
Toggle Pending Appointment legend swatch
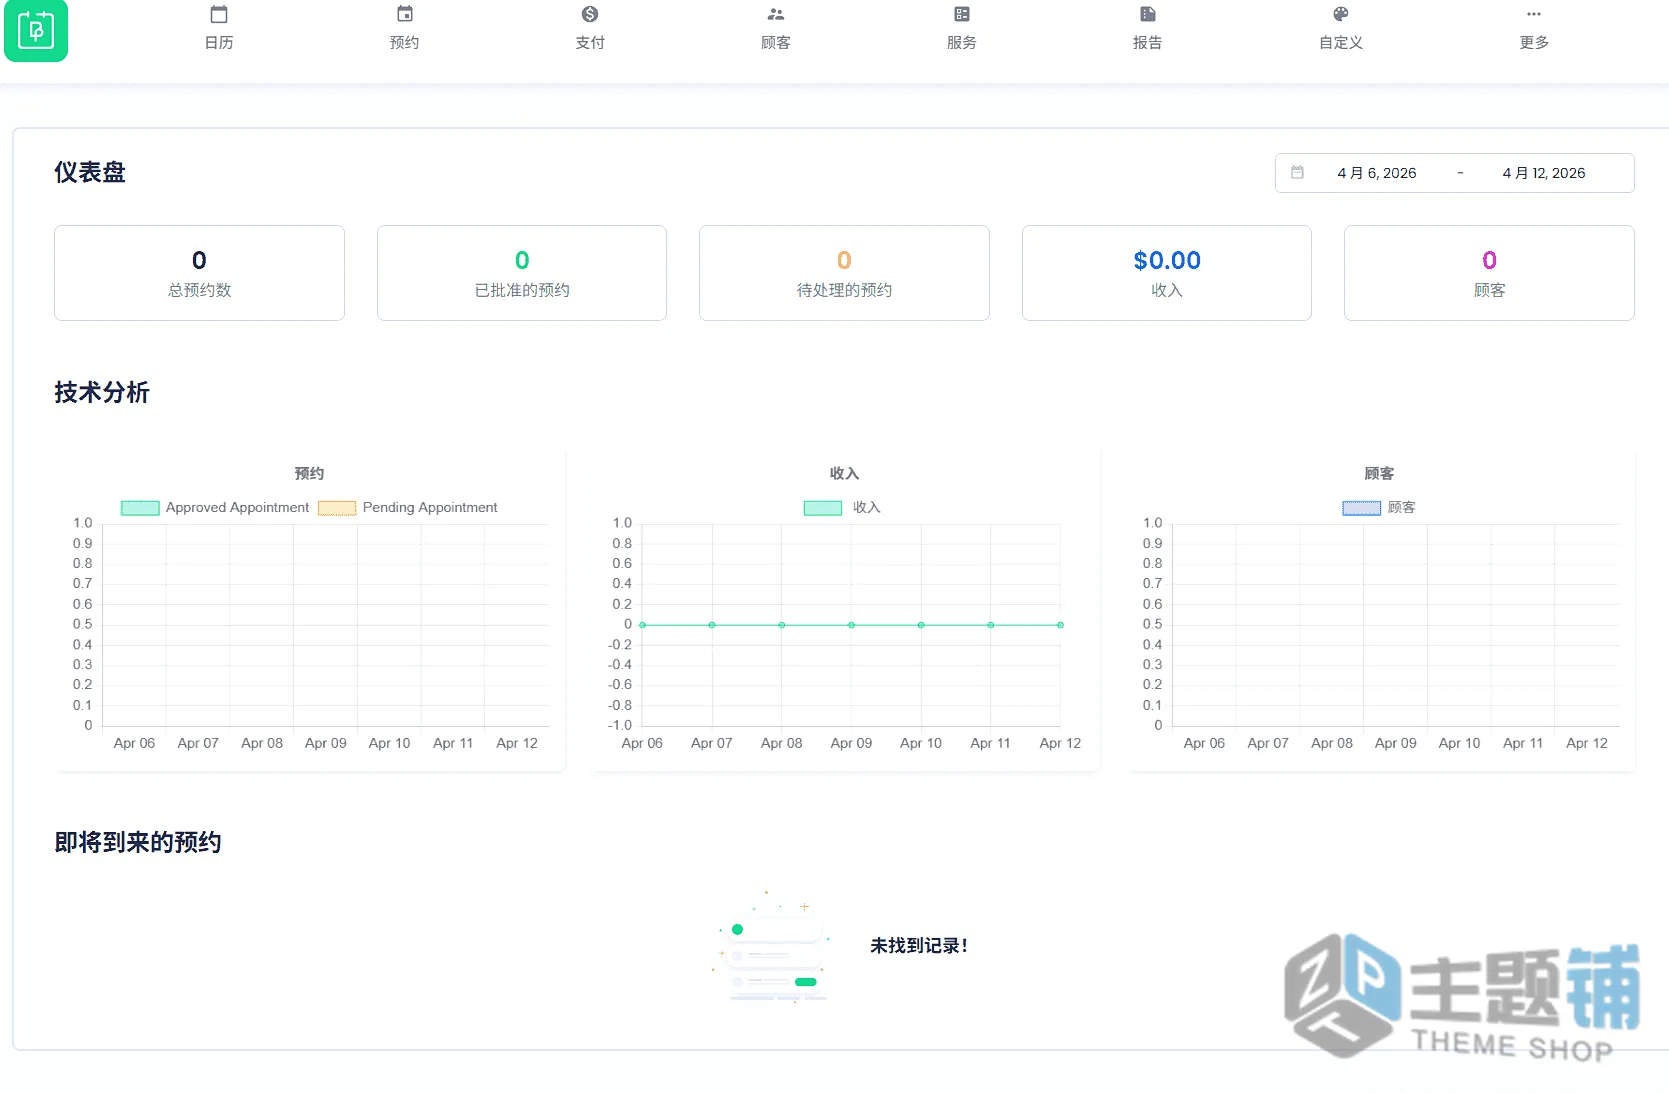pyautogui.click(x=337, y=508)
